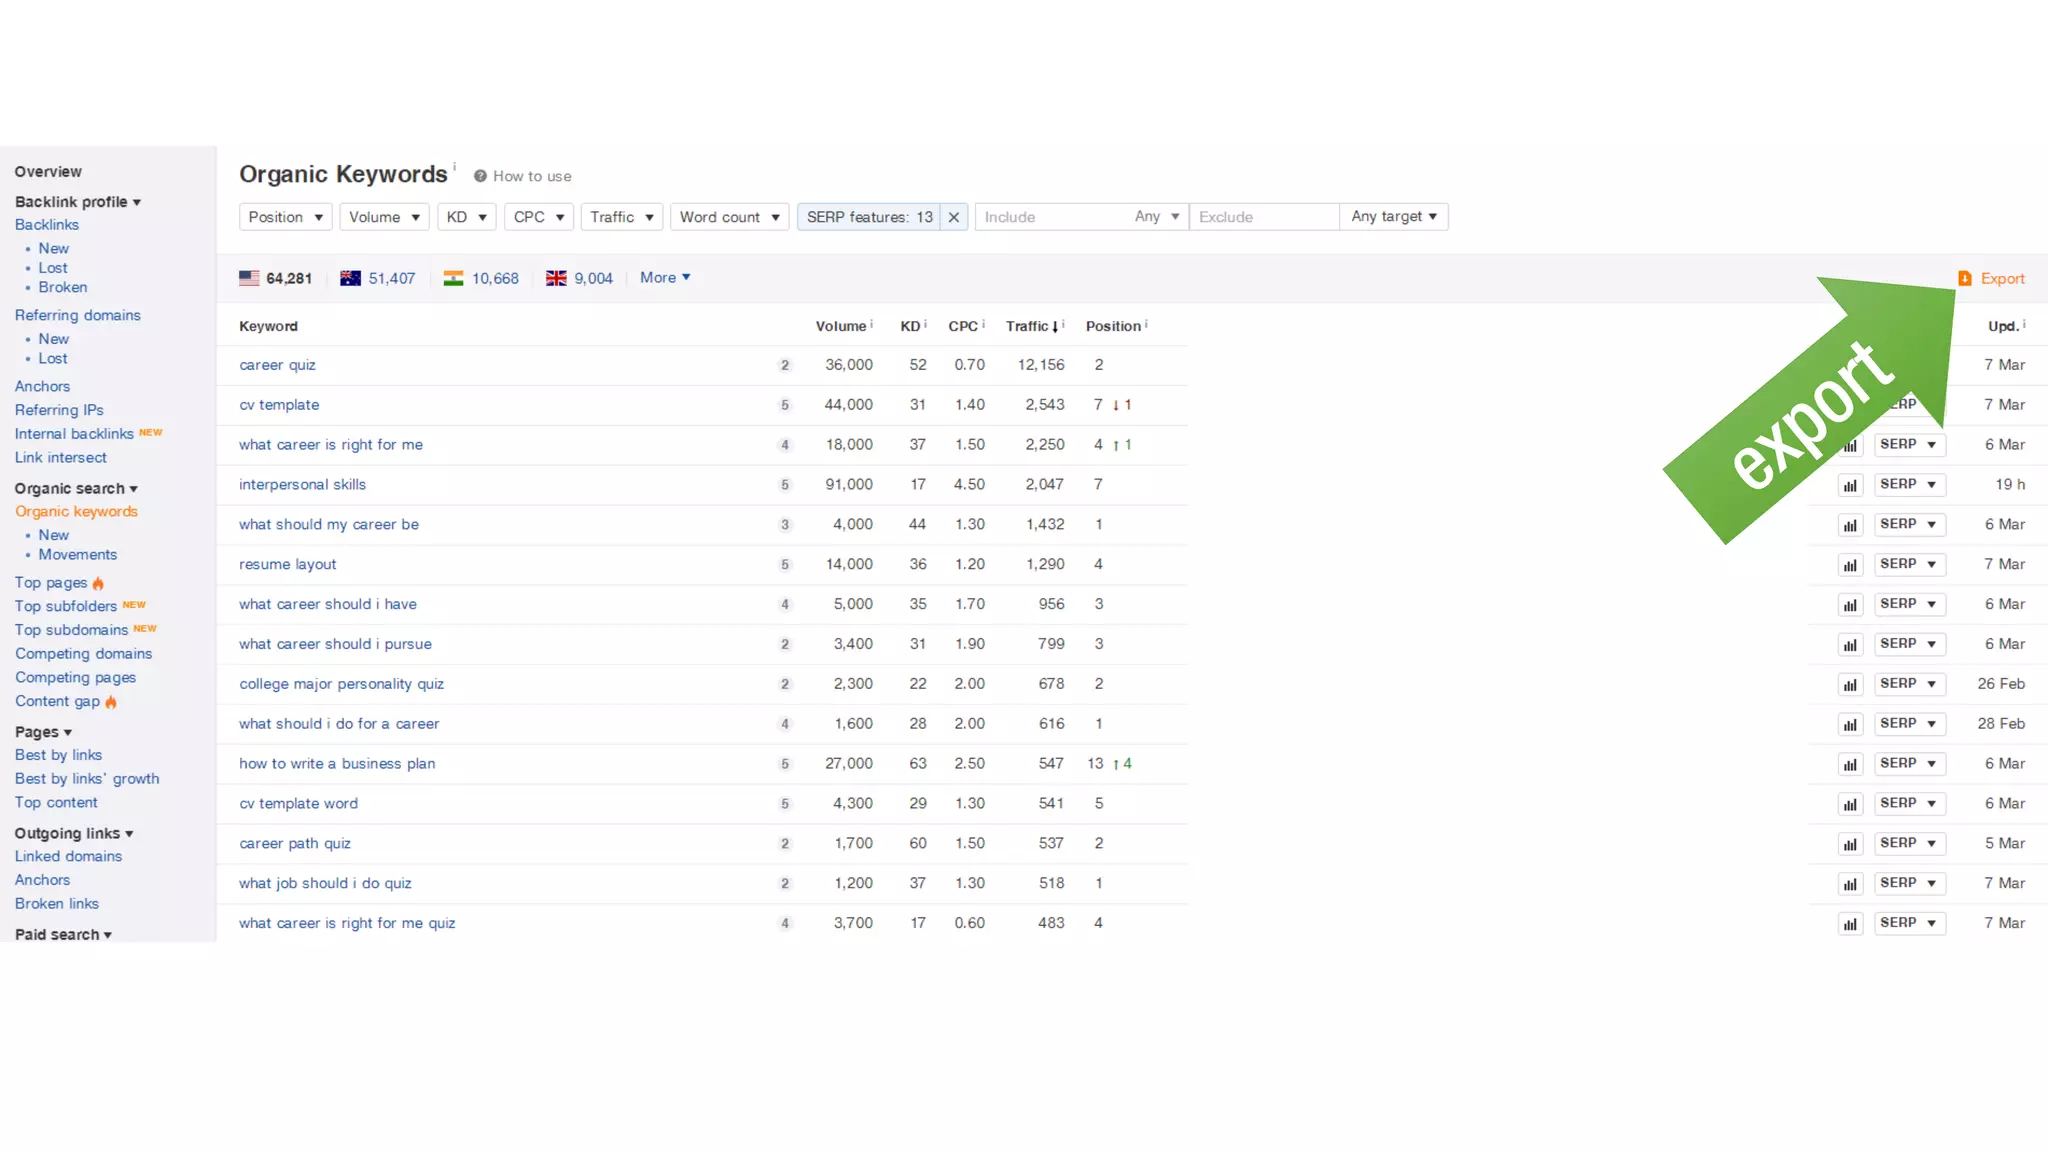
Task: Click the chart icon in the resume layout row
Action: point(1850,565)
